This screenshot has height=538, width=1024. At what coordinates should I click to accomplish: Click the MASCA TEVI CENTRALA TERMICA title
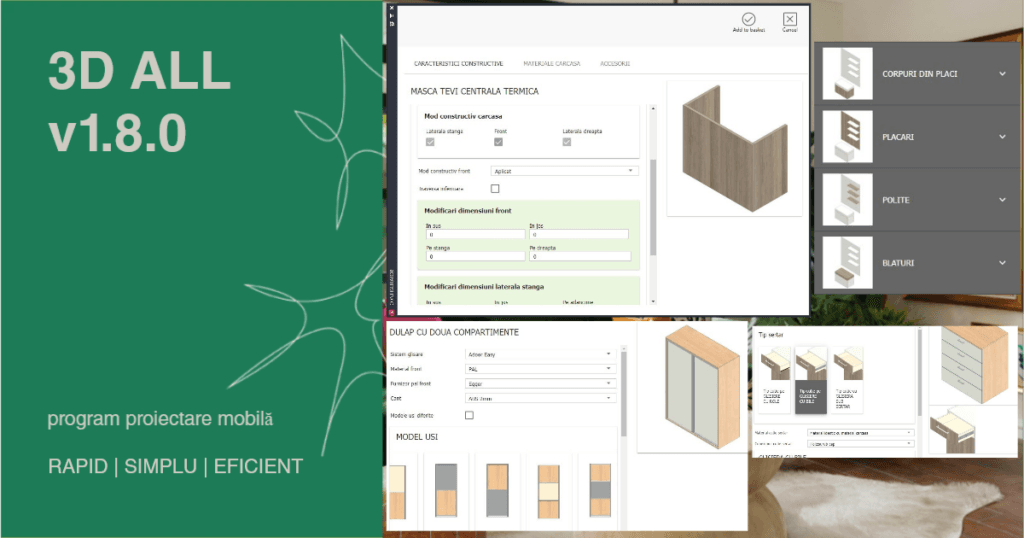[475, 91]
